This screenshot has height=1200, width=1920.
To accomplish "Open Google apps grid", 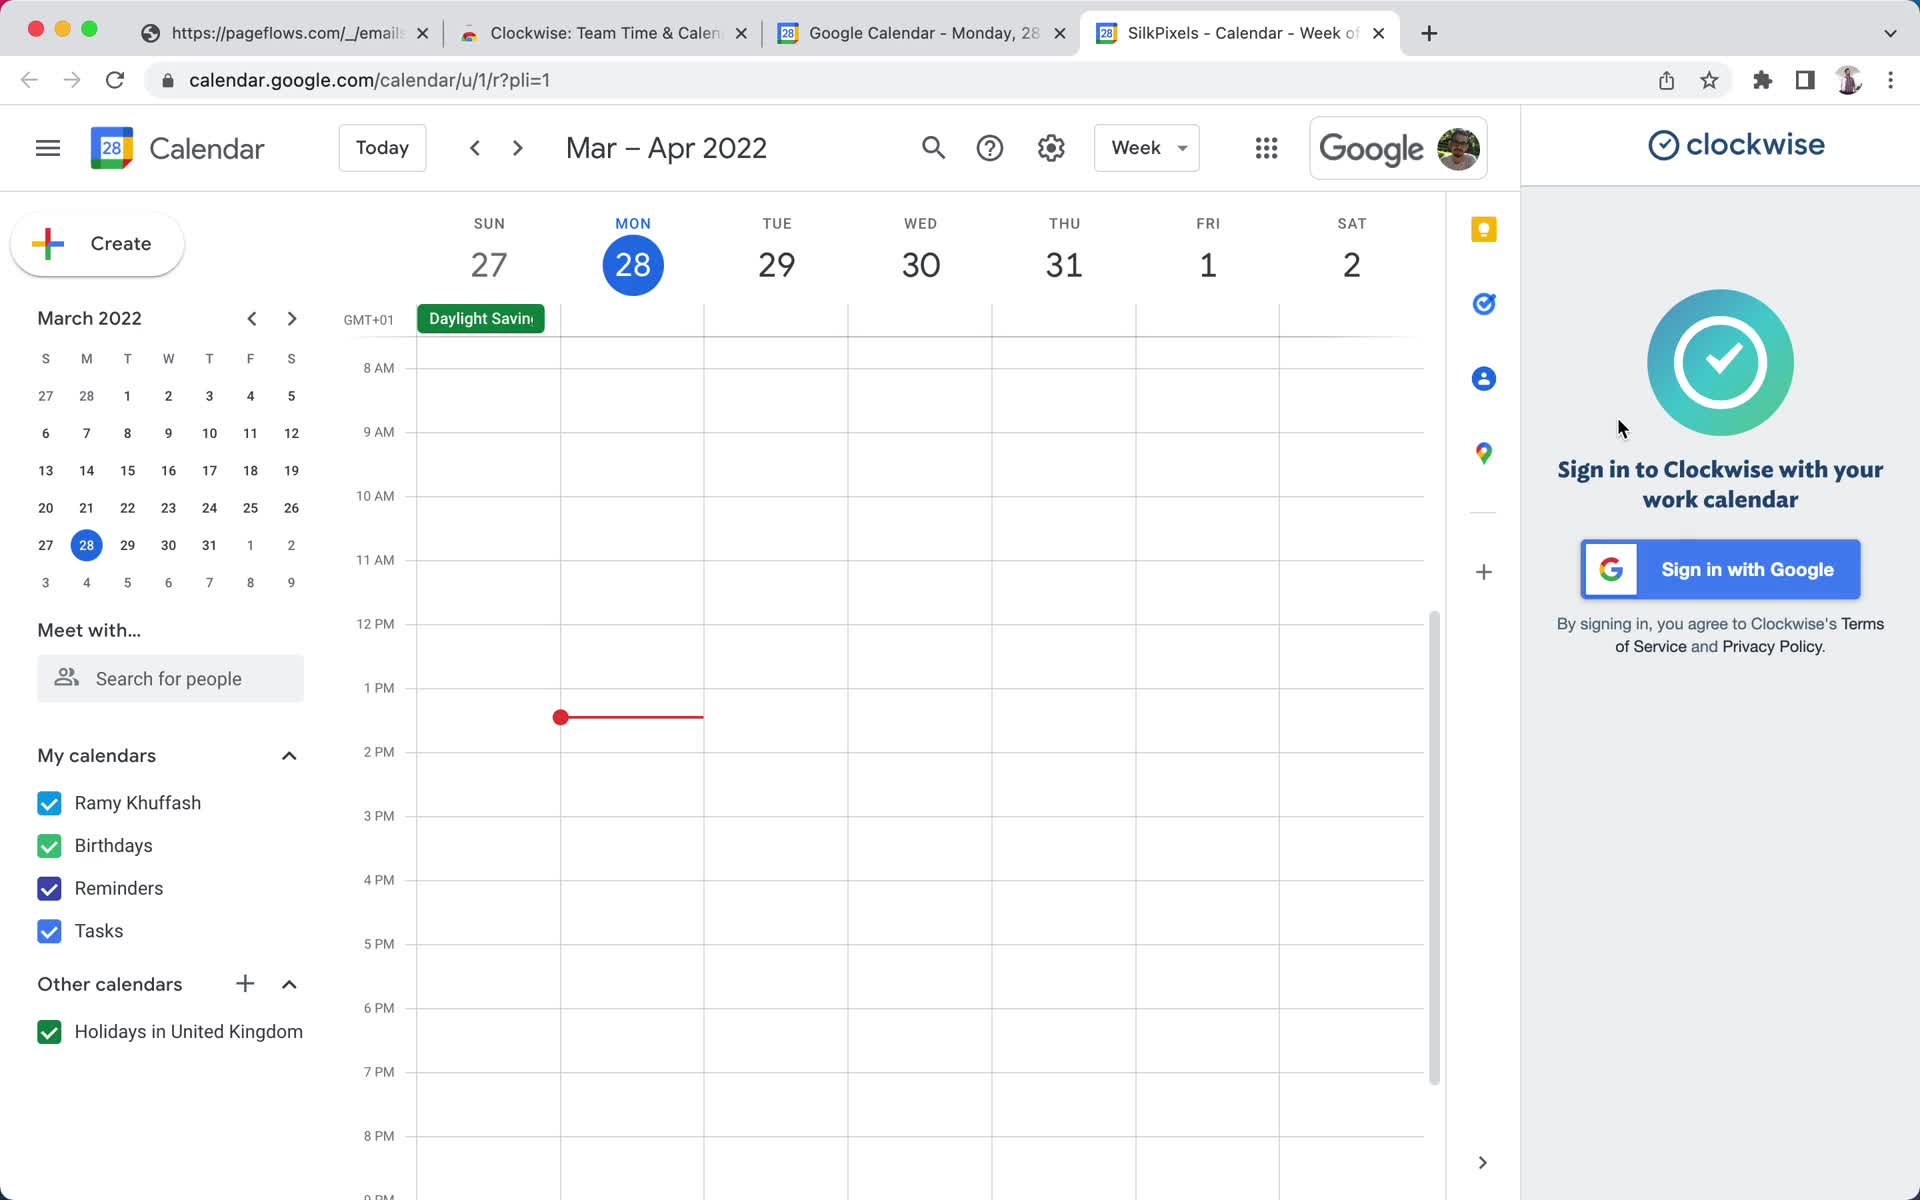I will pyautogui.click(x=1266, y=148).
